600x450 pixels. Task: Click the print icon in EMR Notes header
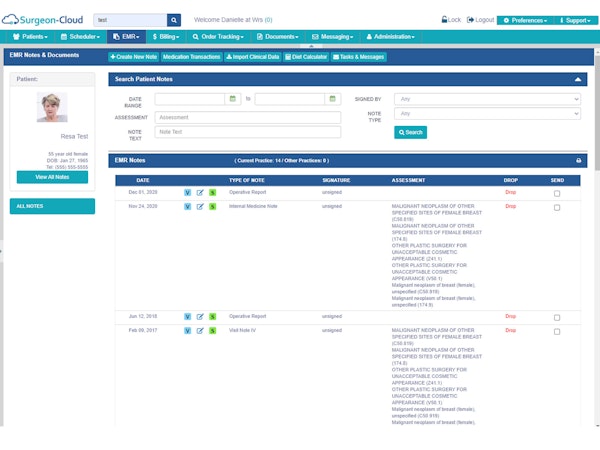(579, 160)
